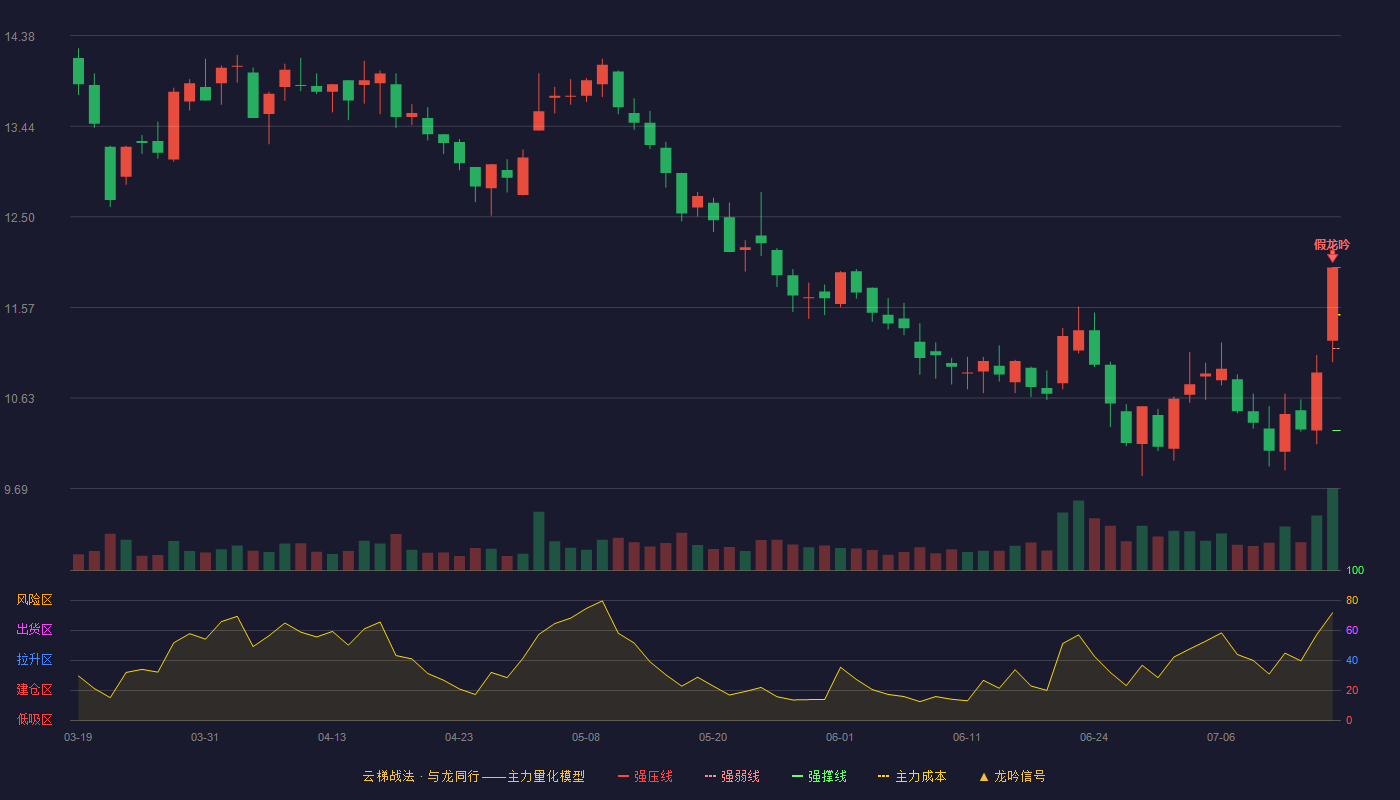
Task: Select the 建仓区 zone label
Action: coord(34,690)
